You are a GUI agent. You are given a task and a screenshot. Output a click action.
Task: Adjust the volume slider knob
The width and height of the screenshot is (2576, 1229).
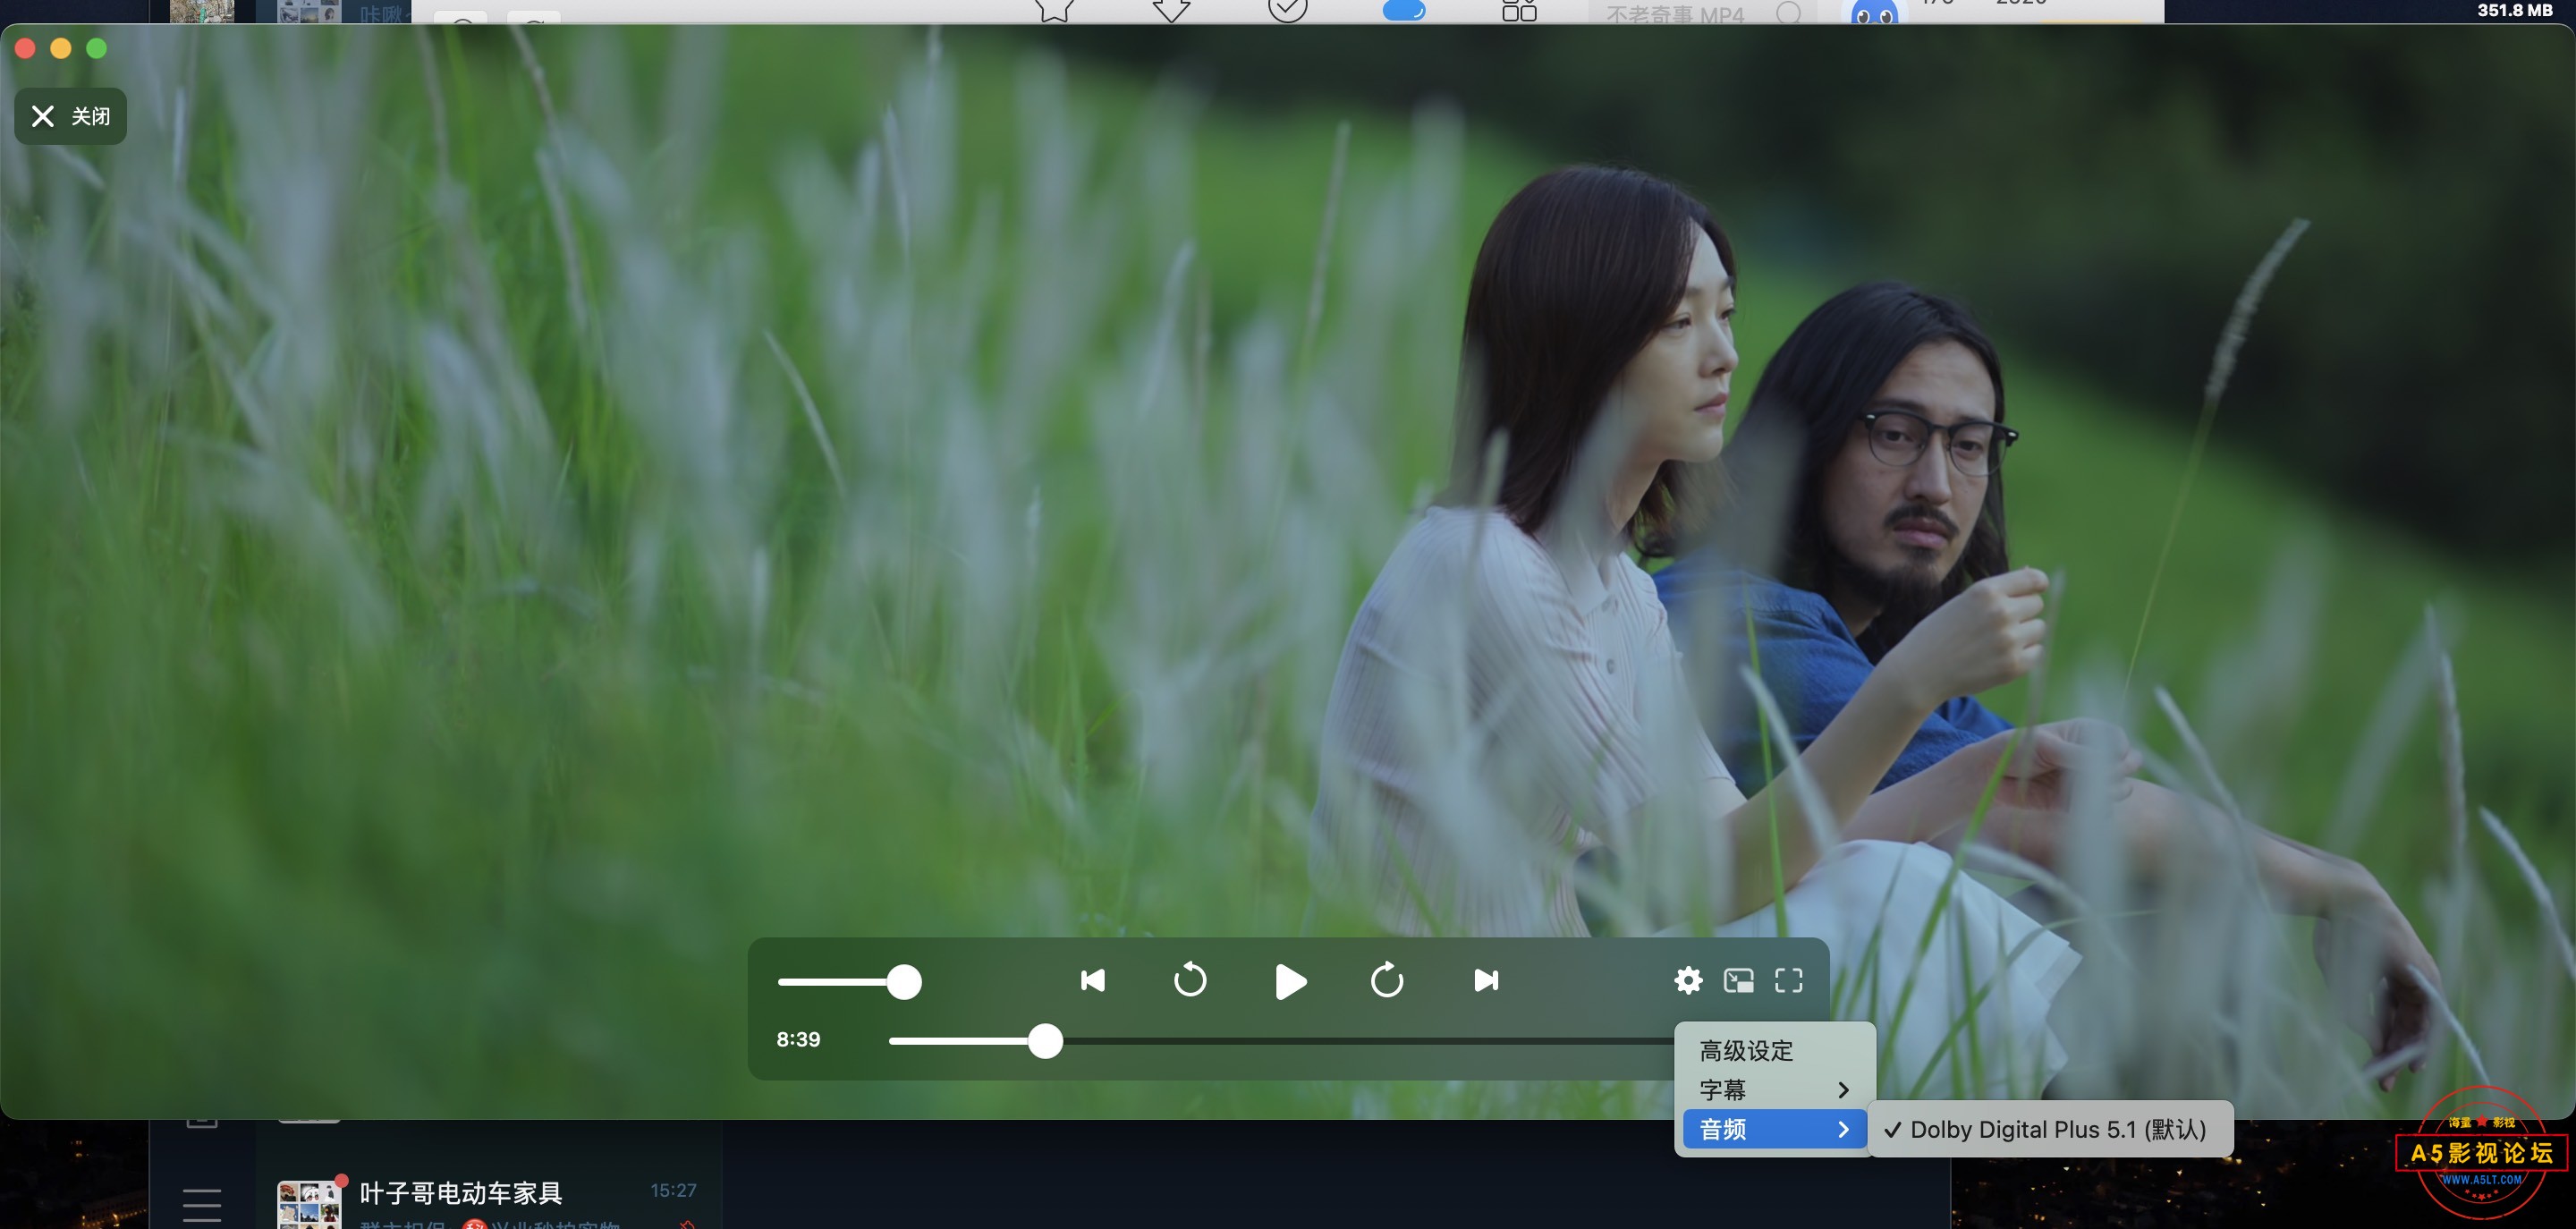point(904,982)
